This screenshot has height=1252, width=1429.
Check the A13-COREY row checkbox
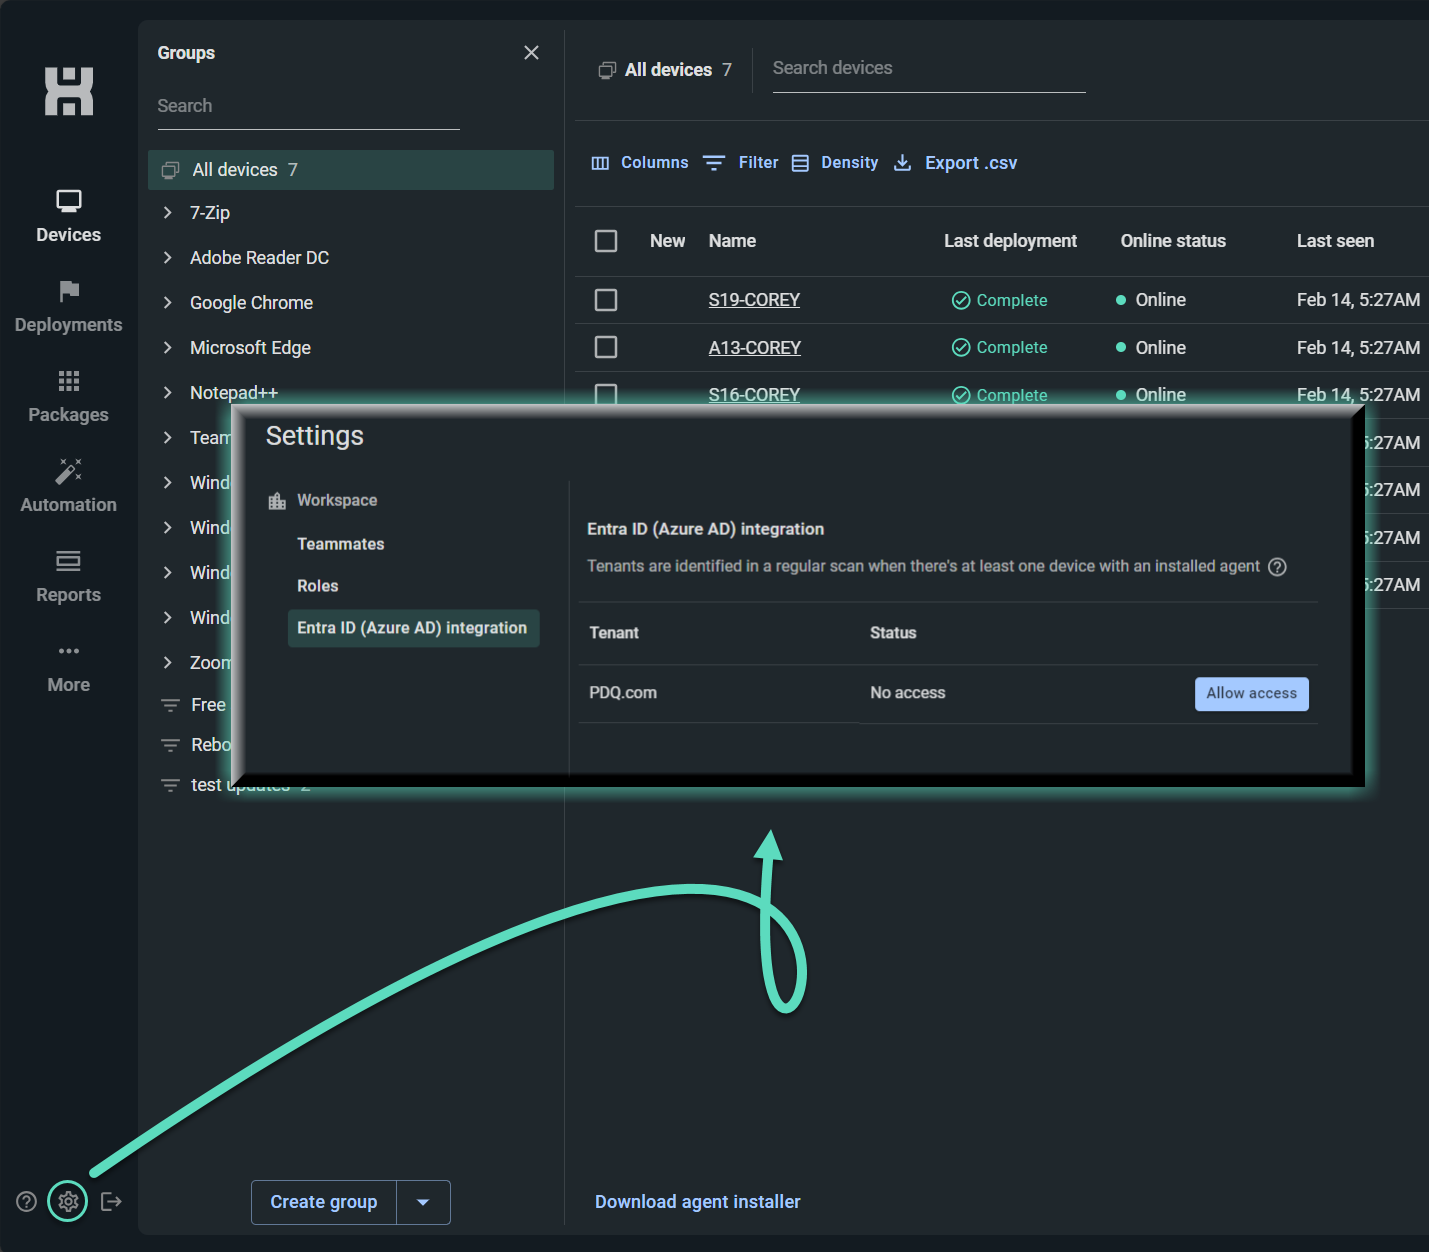[606, 347]
